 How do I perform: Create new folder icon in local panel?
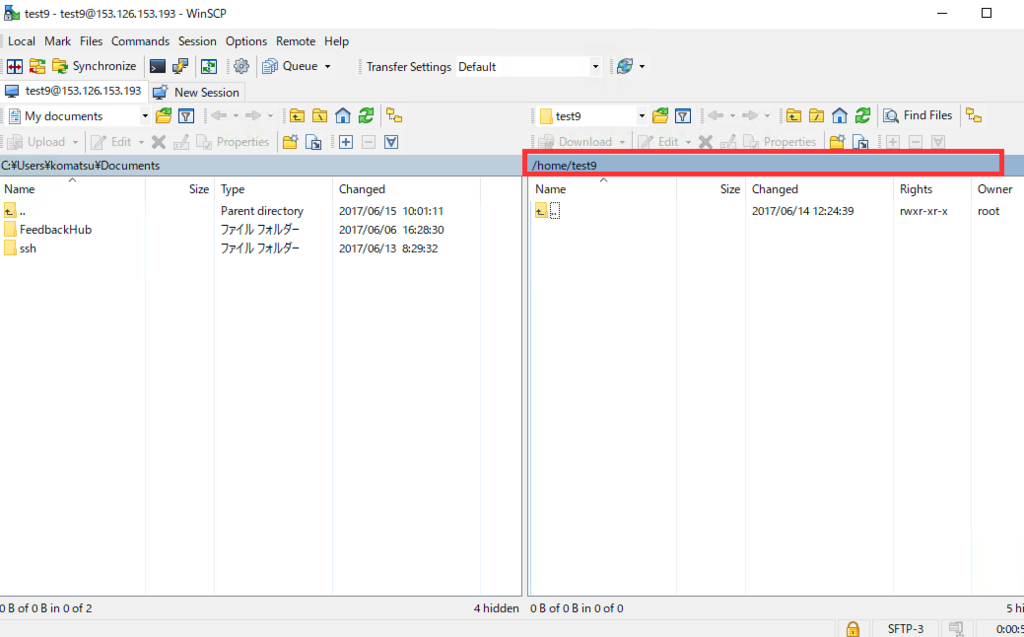click(291, 142)
